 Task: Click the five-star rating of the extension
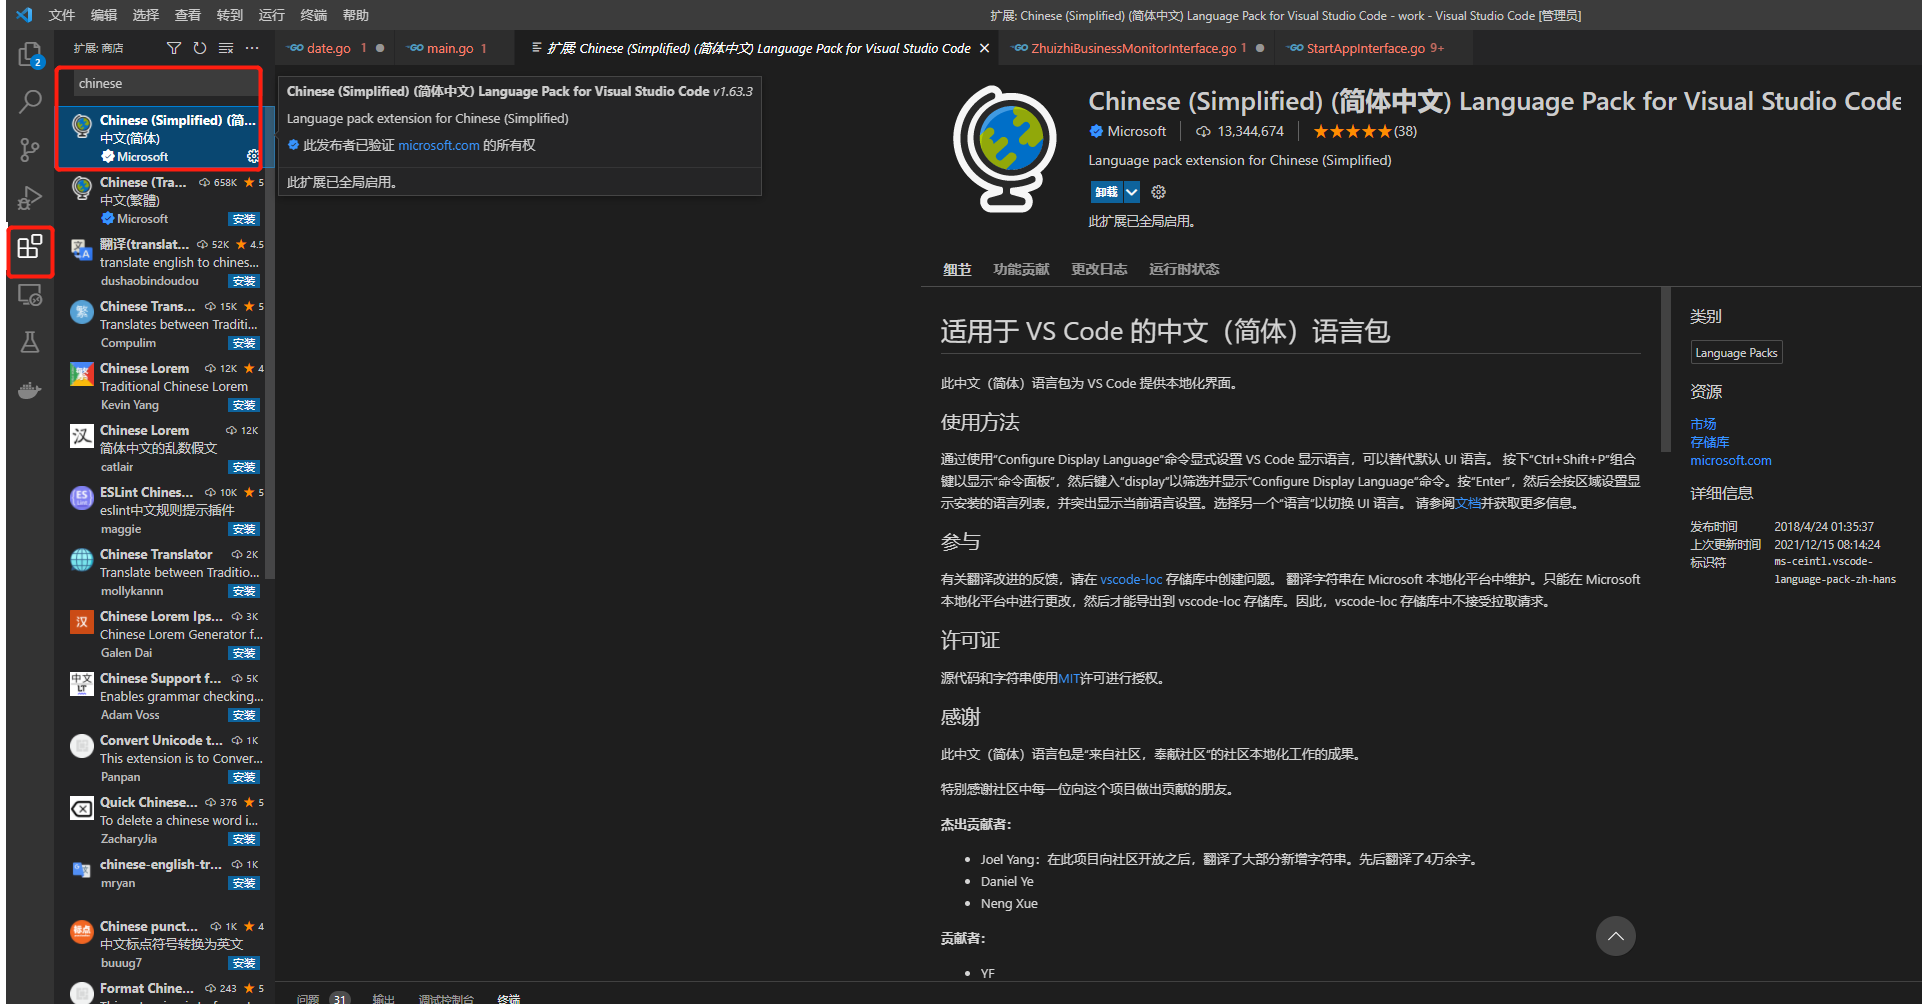1351,131
